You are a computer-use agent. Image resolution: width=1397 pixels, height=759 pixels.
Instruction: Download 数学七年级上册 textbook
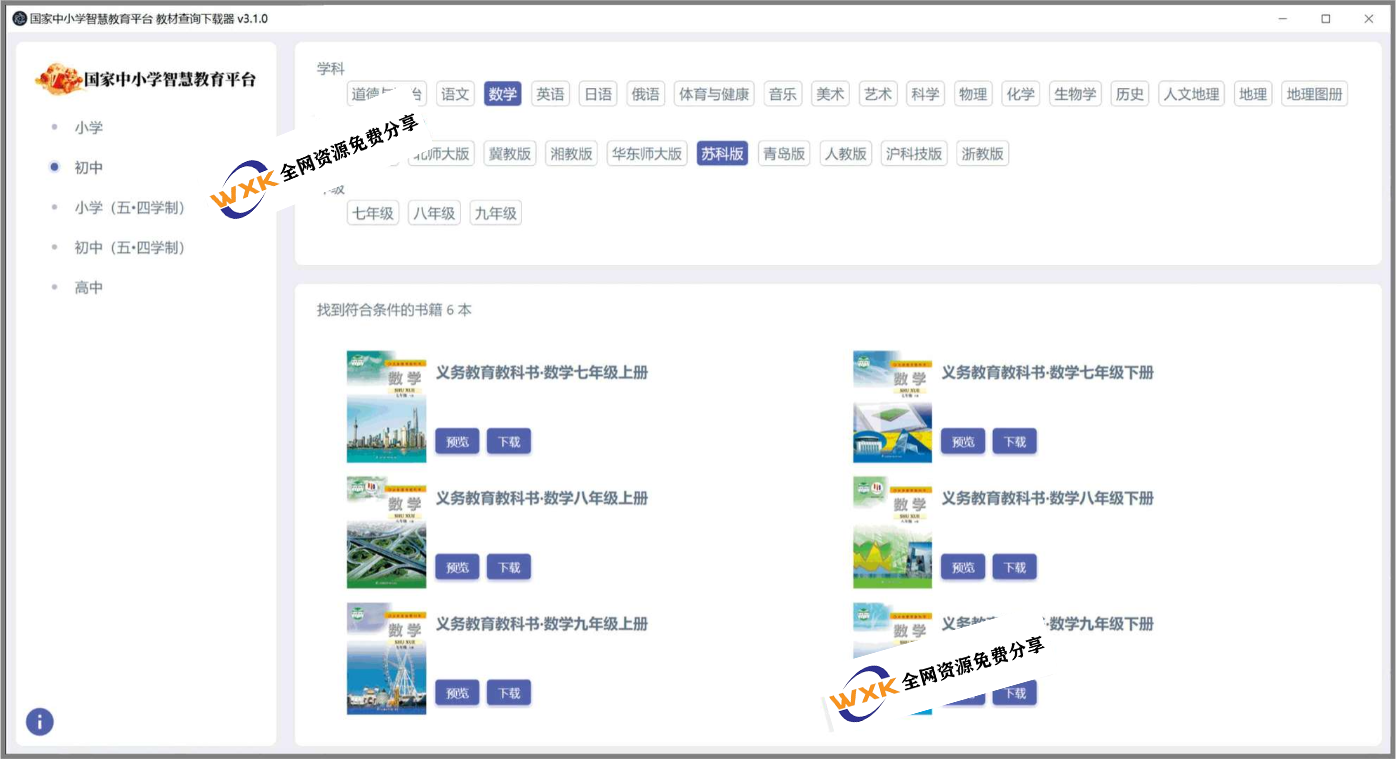coord(509,442)
